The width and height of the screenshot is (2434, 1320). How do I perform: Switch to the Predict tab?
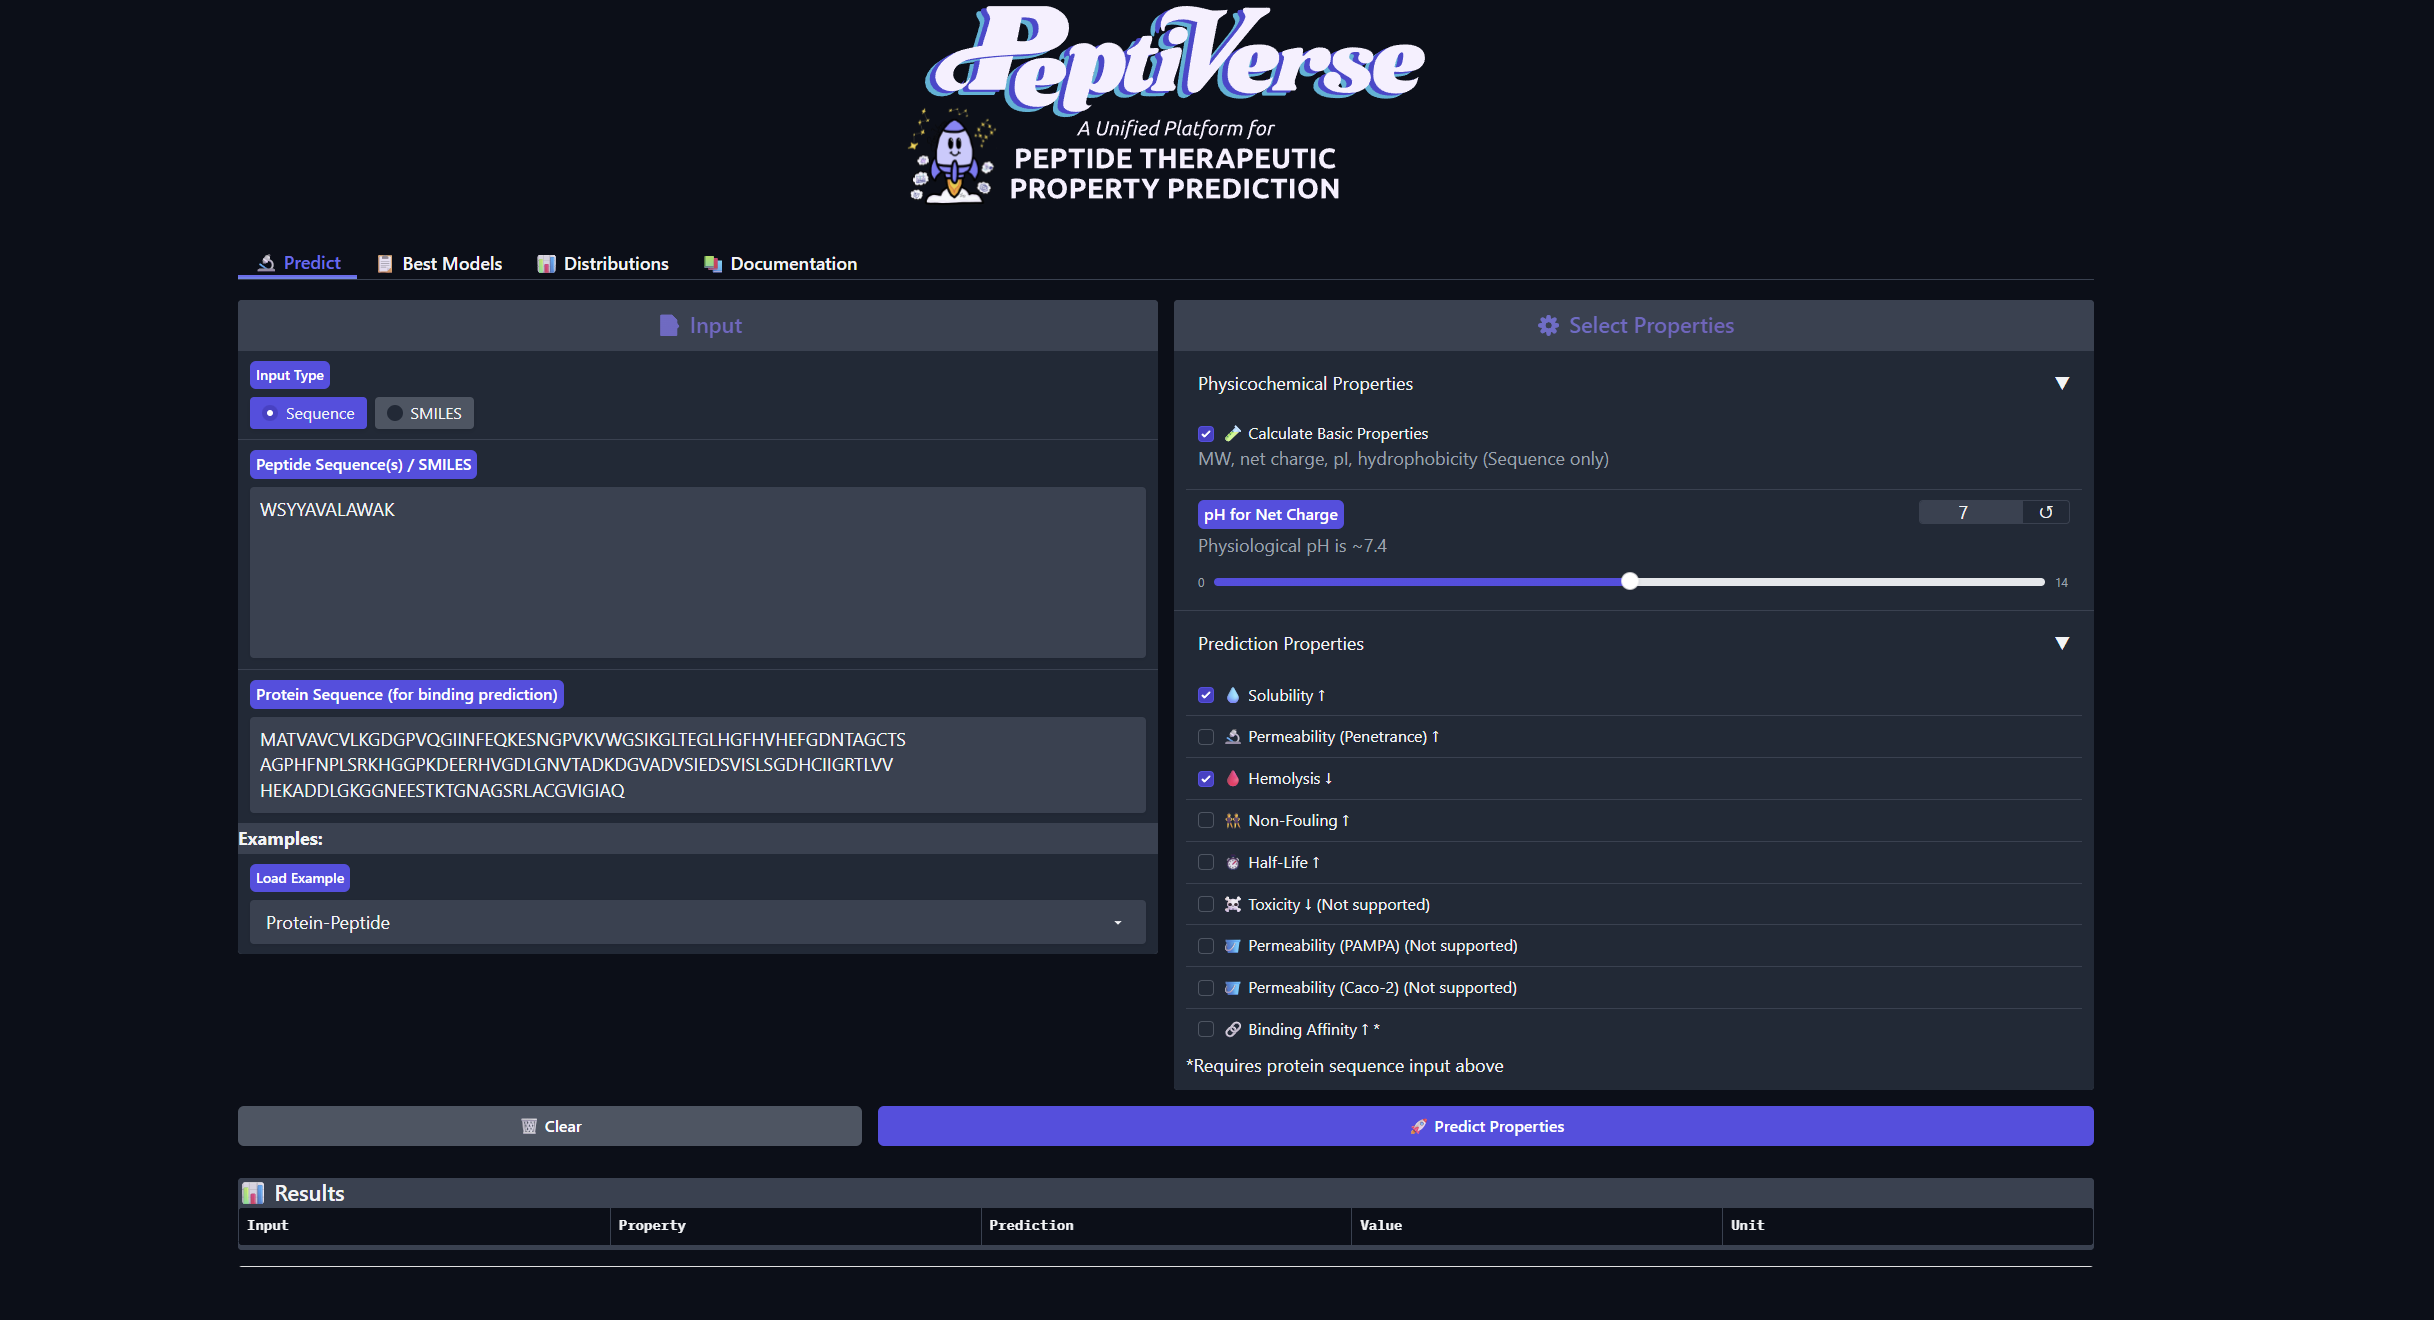[298, 263]
